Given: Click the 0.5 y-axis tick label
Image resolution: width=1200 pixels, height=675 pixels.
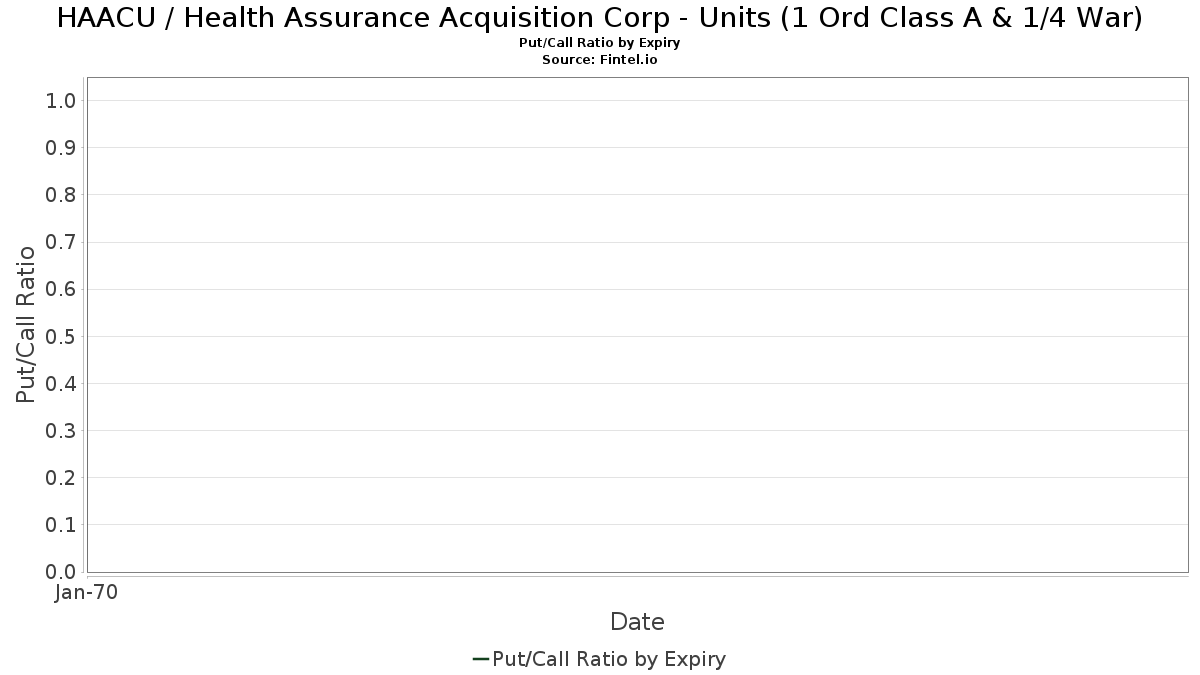Looking at the screenshot, I should coord(61,336).
